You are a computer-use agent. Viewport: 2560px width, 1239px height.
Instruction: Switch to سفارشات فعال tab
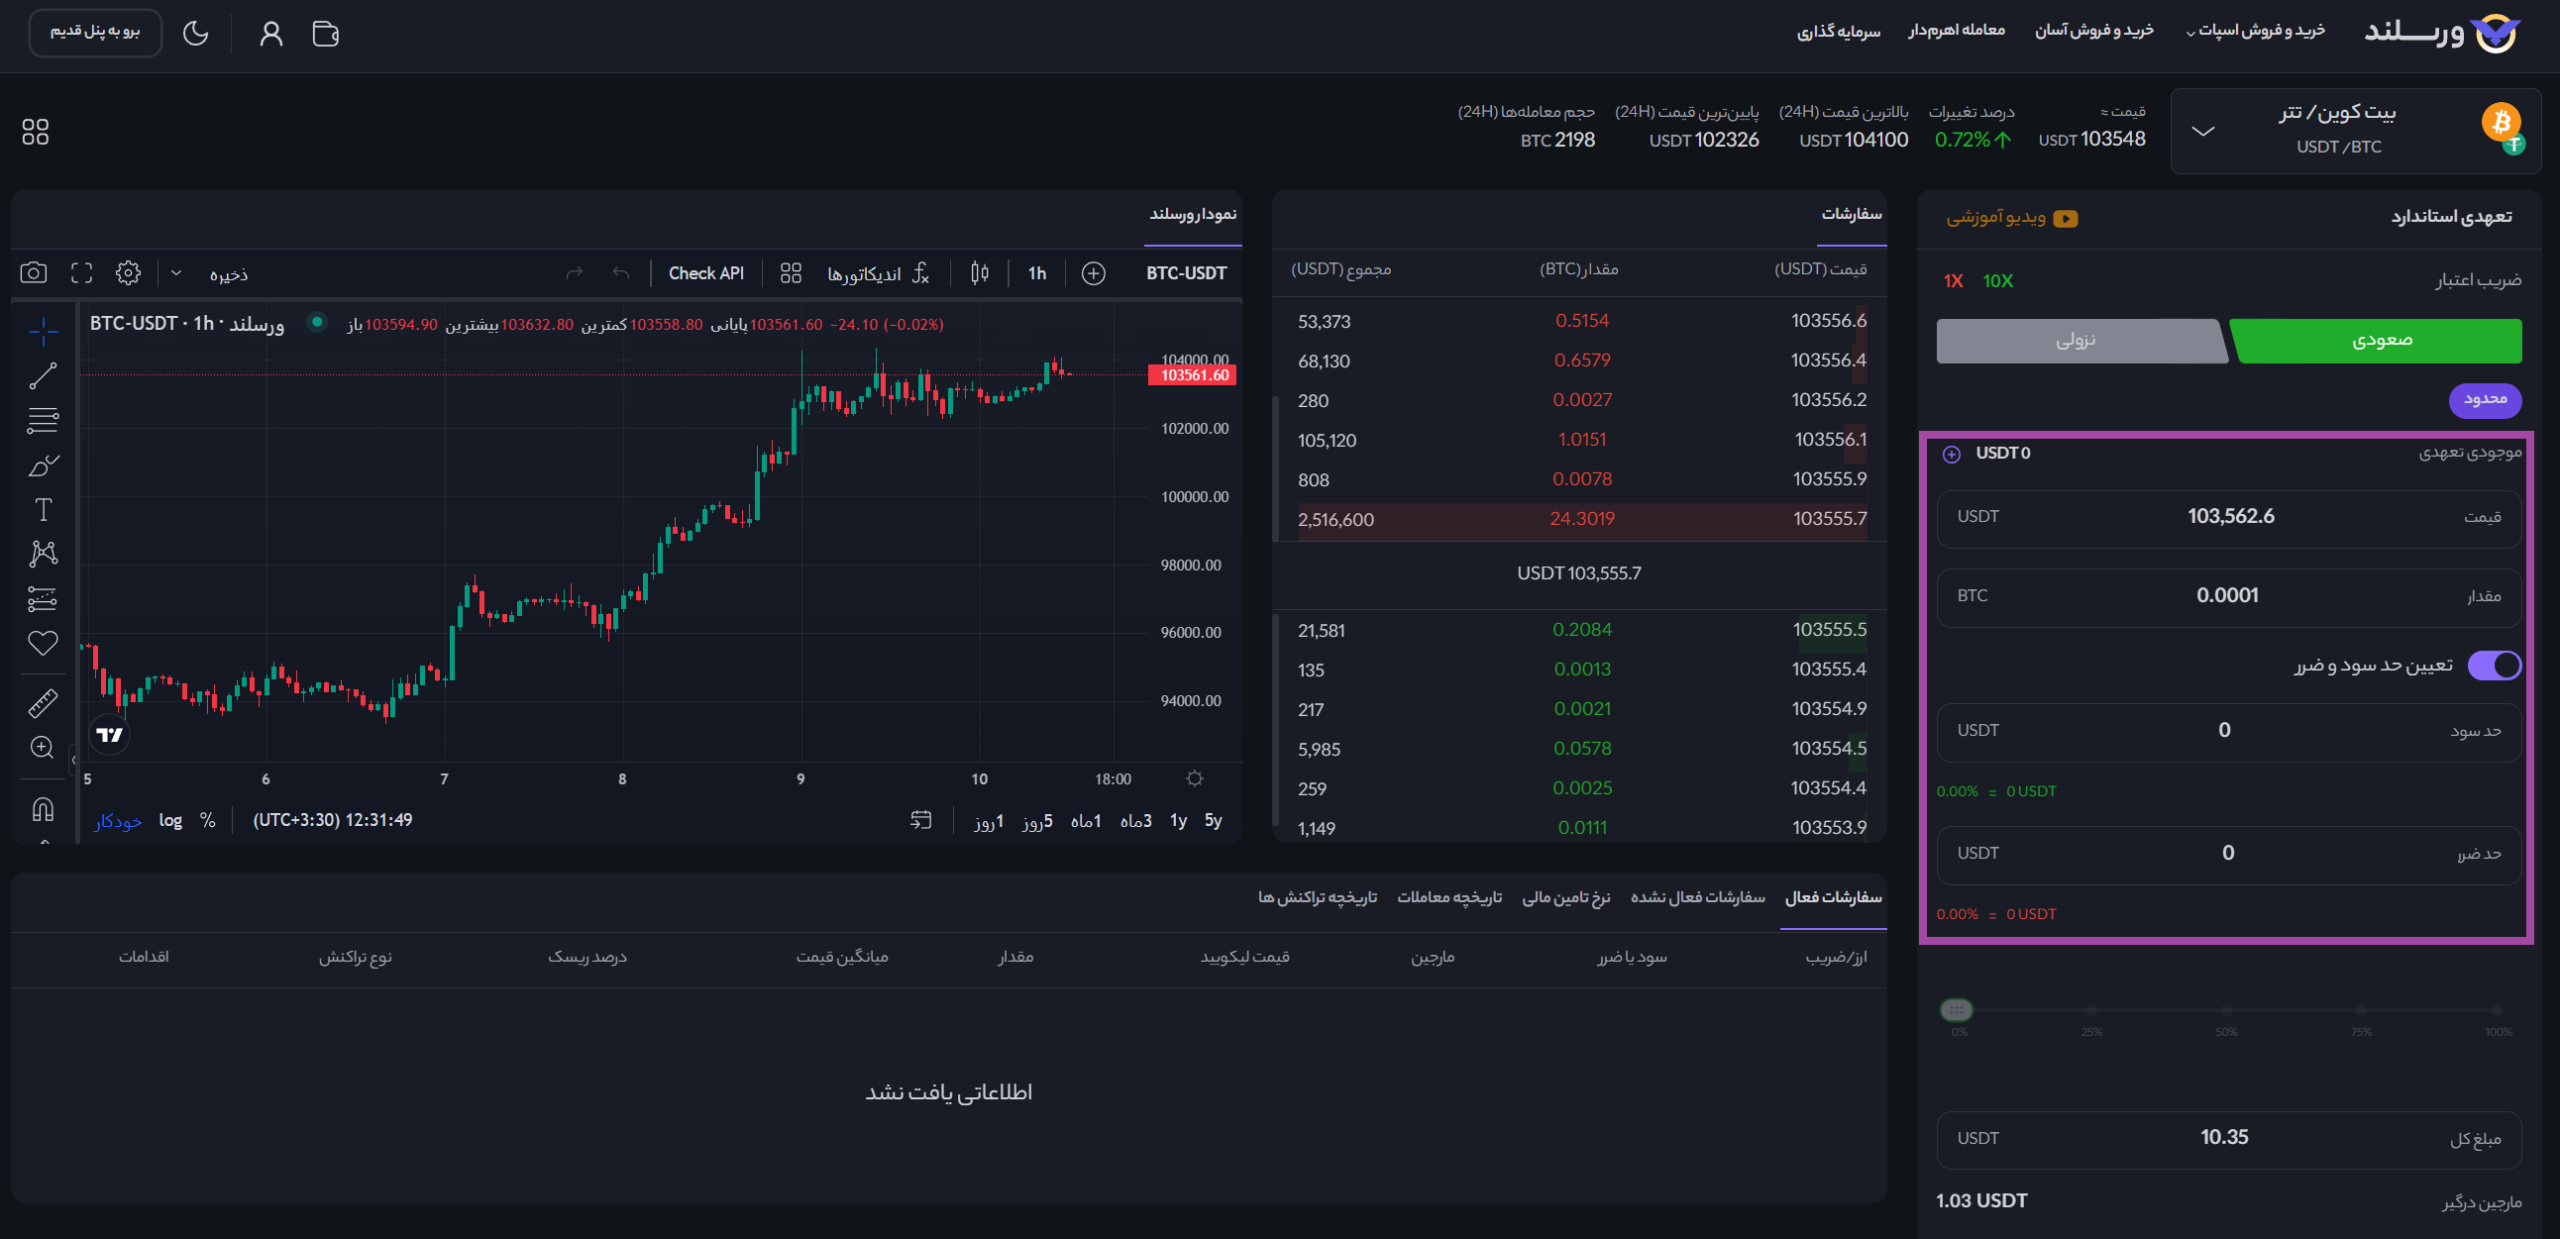pyautogui.click(x=1834, y=897)
